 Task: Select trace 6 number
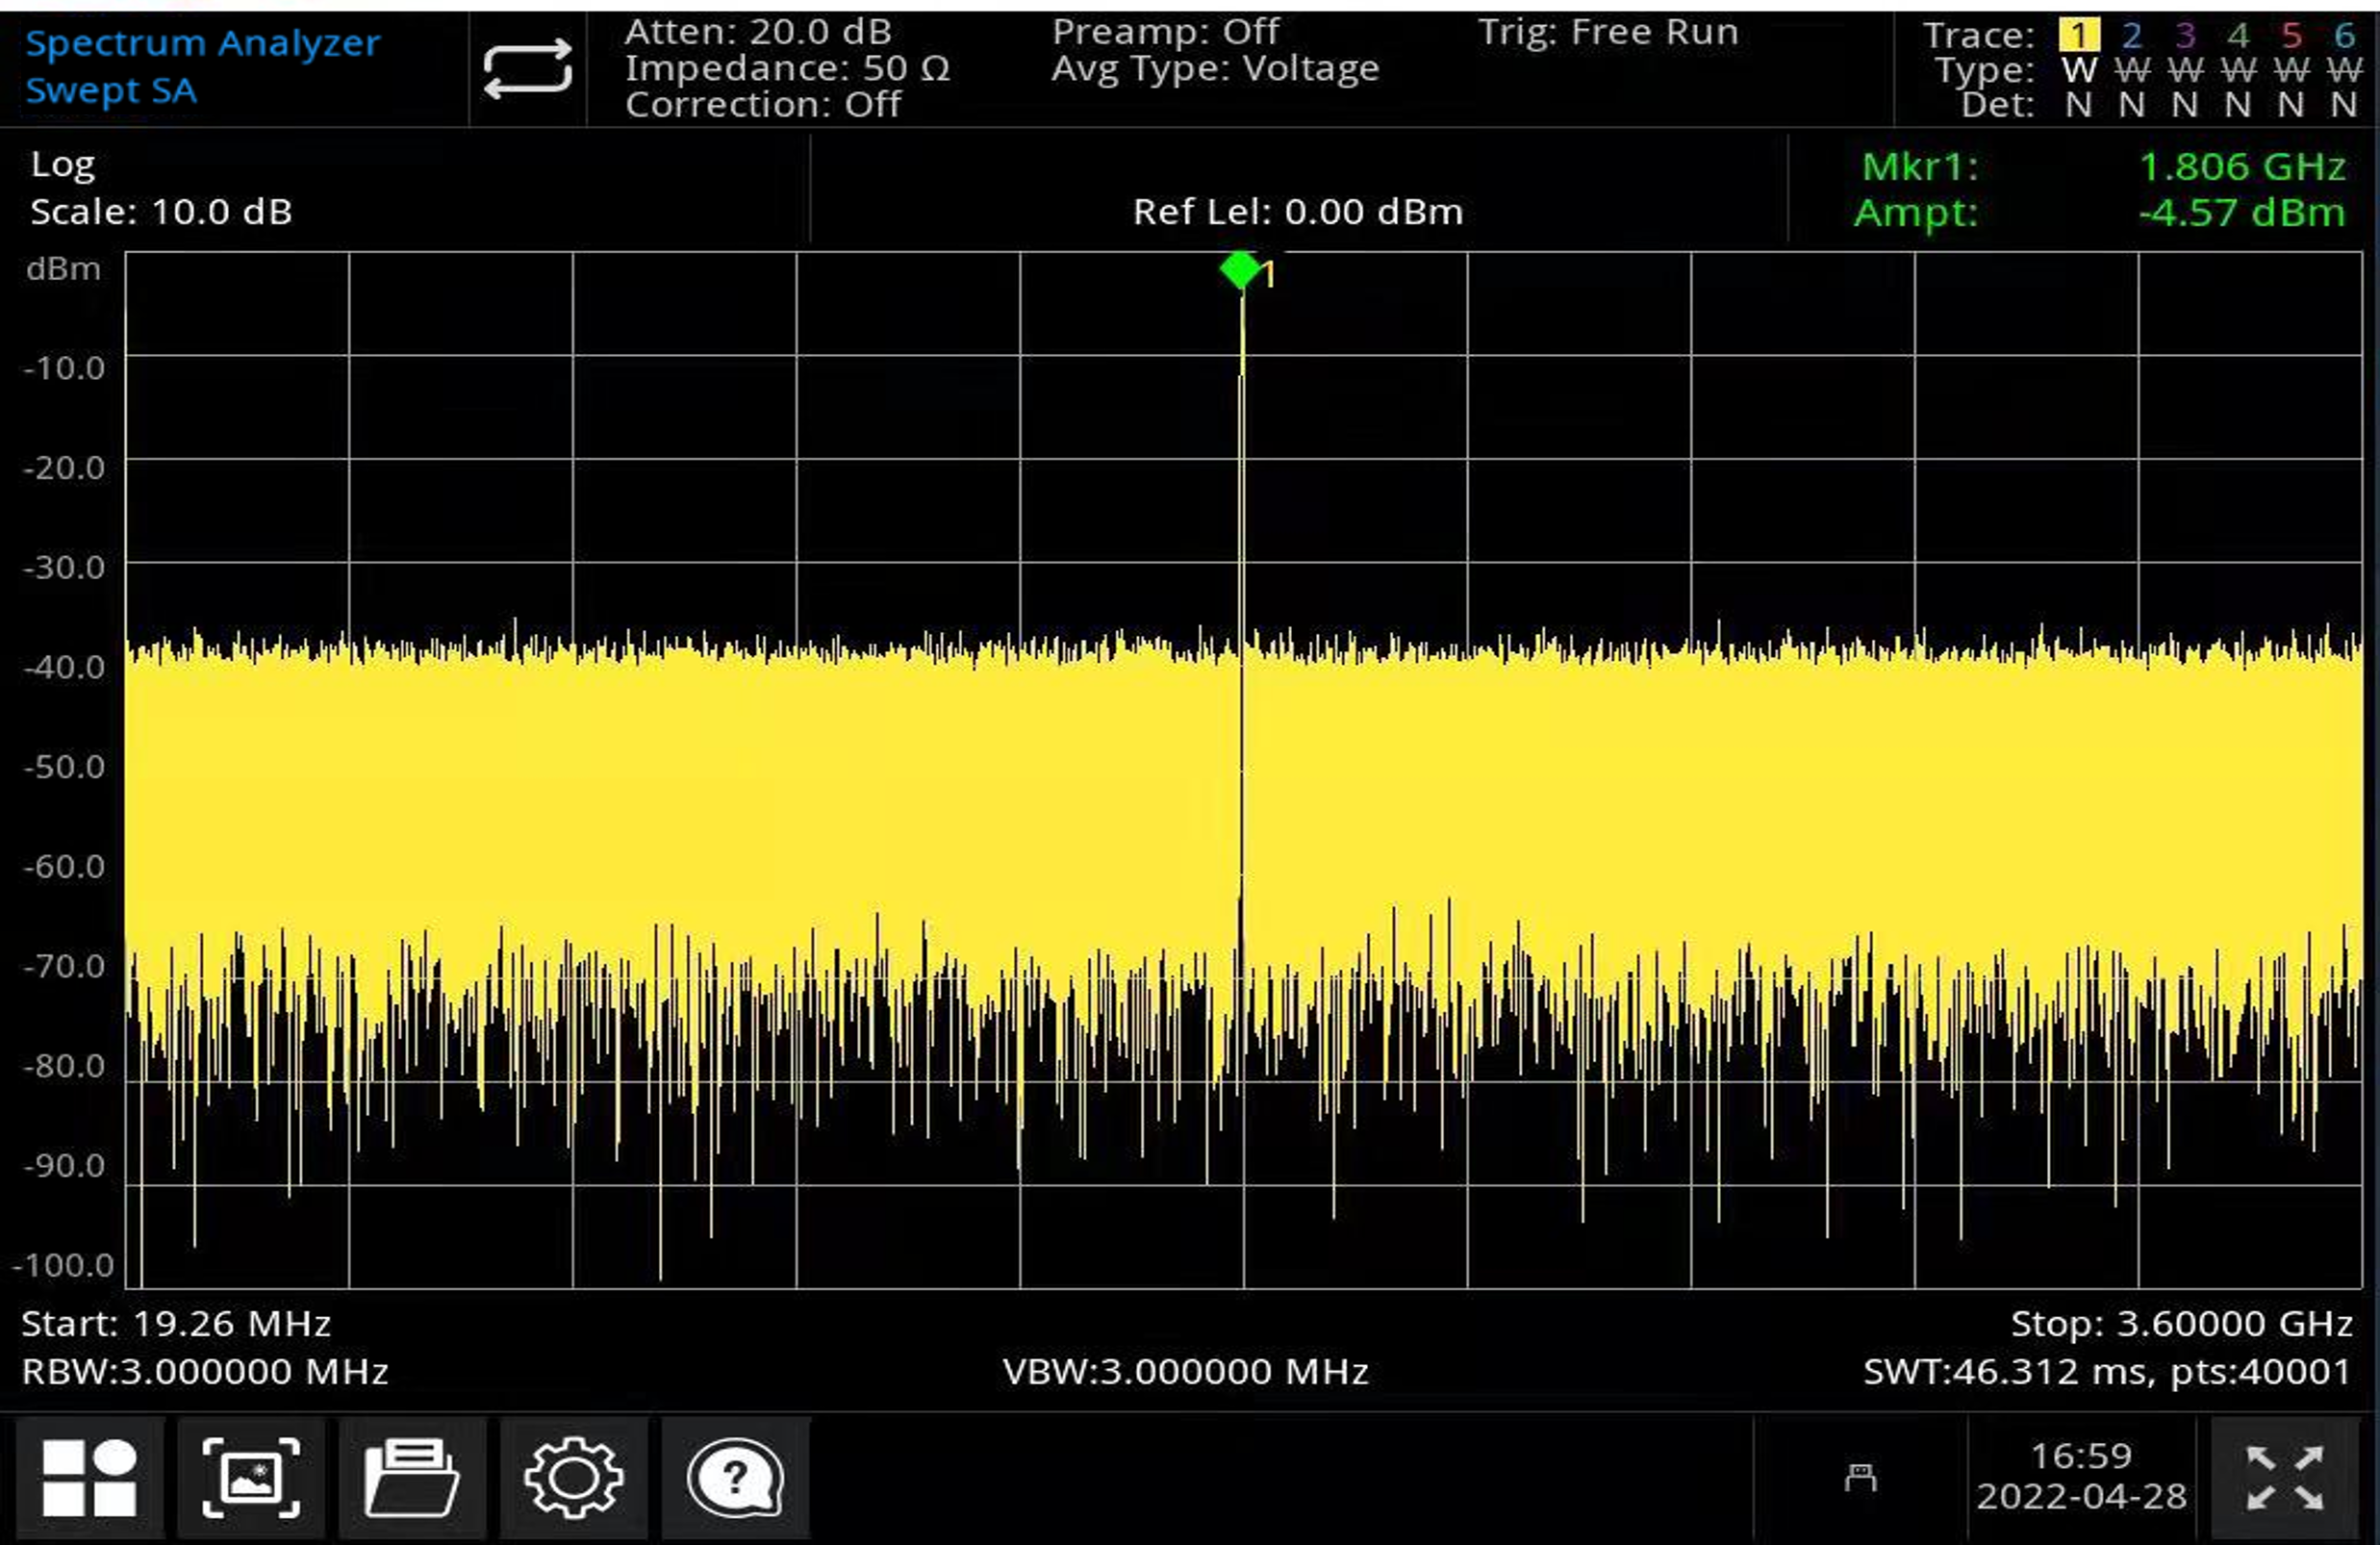click(2344, 36)
